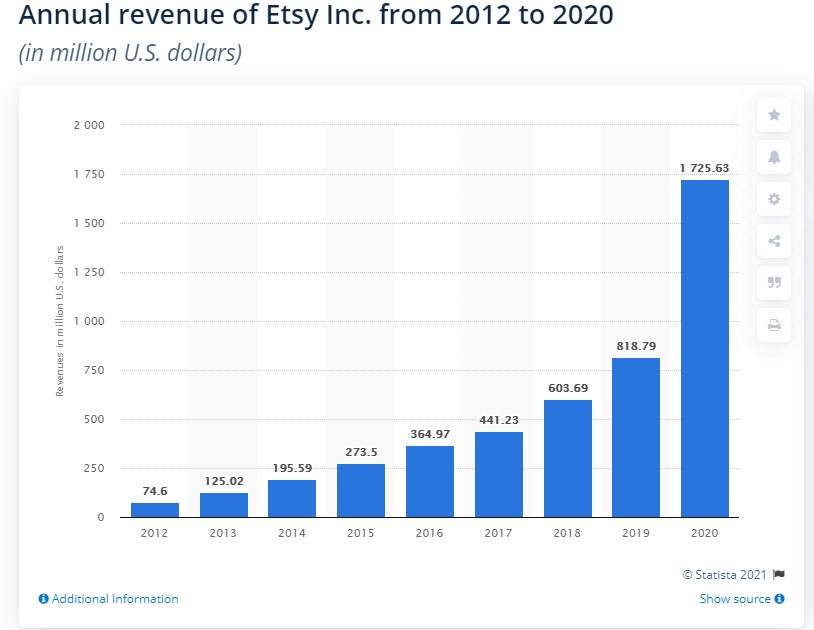
Task: Select the 2013 revenue bar
Action: 224,505
